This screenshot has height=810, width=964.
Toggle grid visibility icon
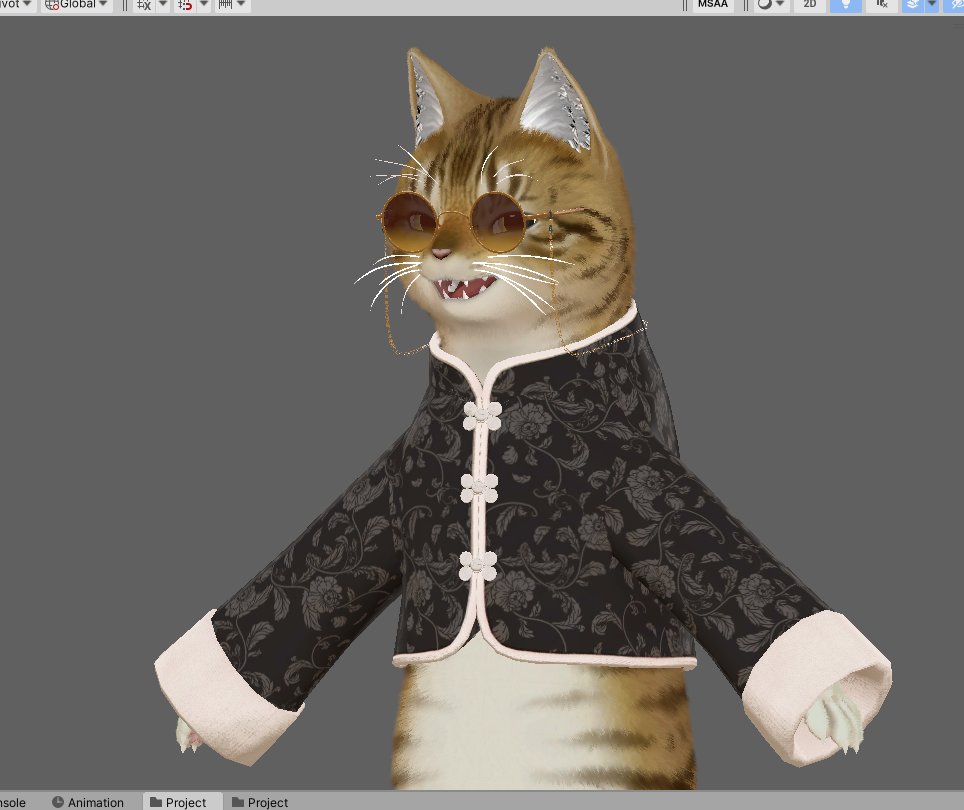[144, 4]
